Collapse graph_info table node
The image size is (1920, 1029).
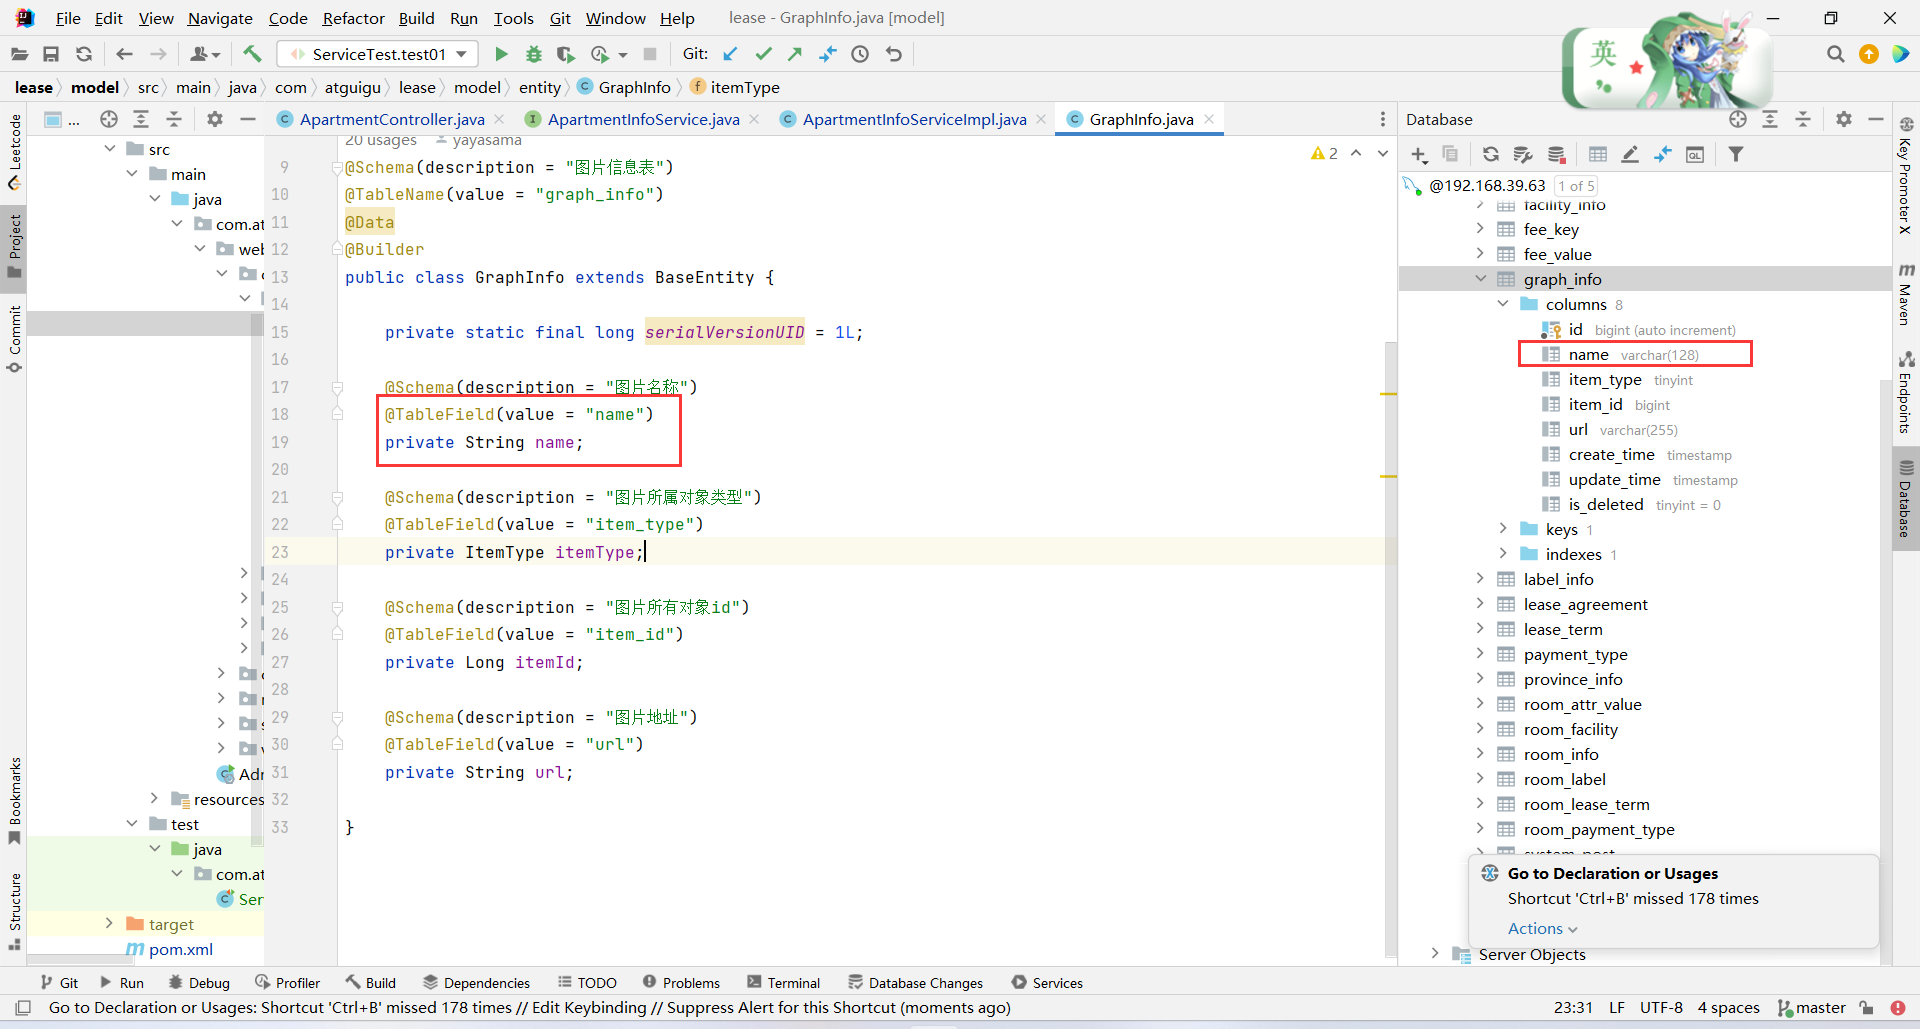tap(1481, 279)
